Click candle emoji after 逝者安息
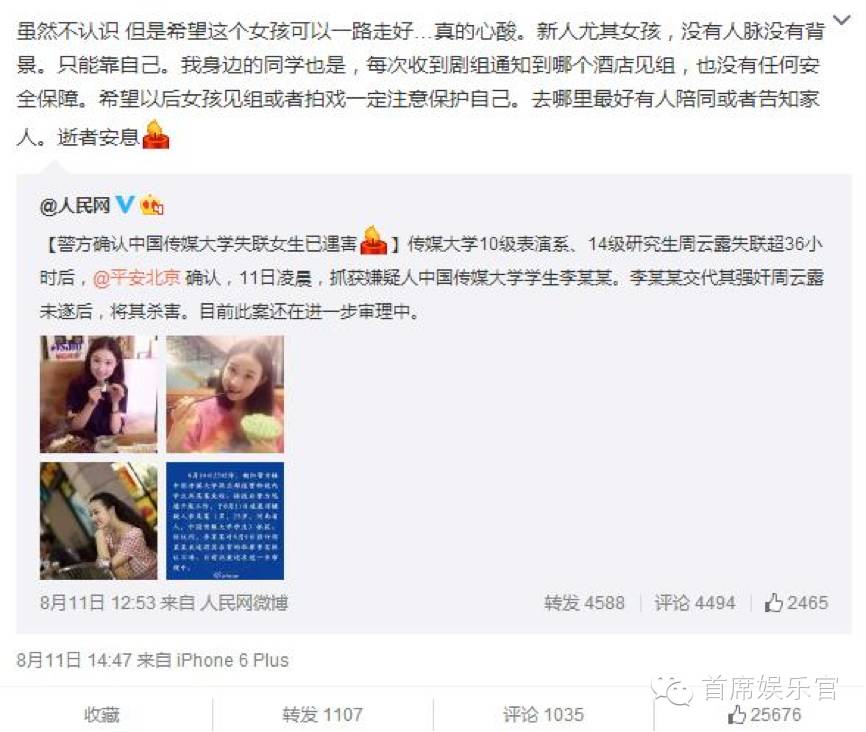The width and height of the screenshot is (866, 732). (x=156, y=134)
